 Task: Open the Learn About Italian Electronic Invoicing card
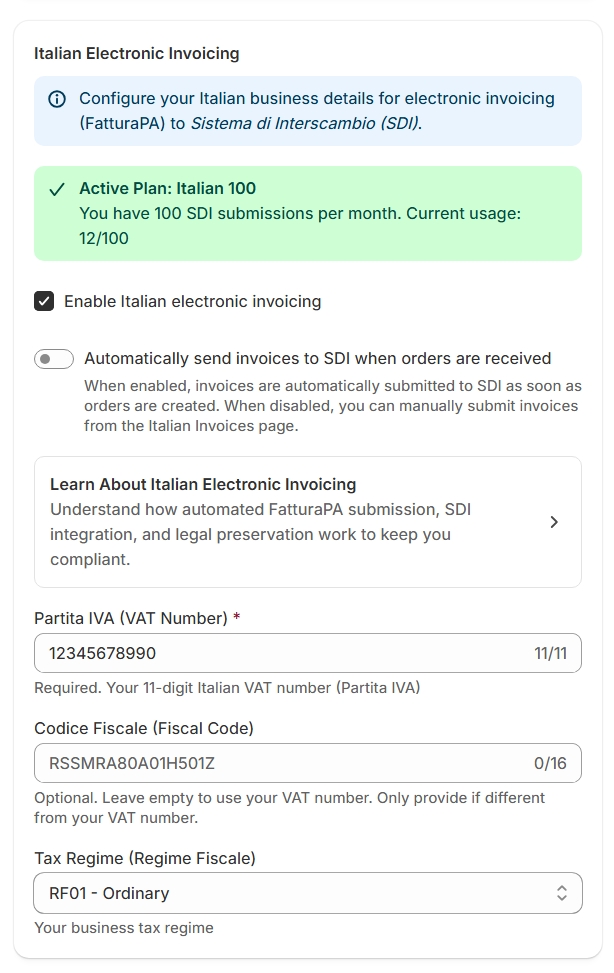point(307,521)
